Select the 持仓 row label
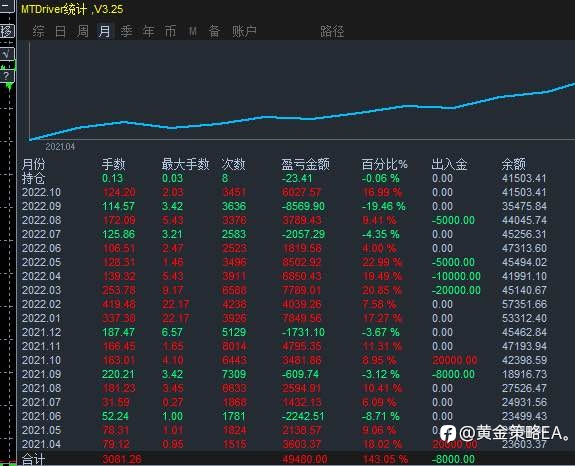The image size is (575, 466). tap(33, 179)
